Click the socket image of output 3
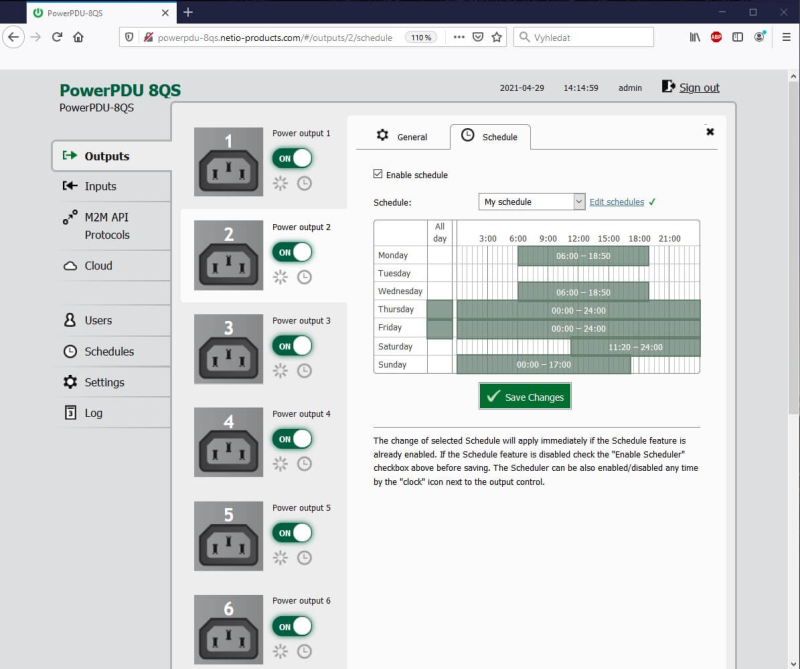Screen dimensions: 800x669 coord(228,349)
